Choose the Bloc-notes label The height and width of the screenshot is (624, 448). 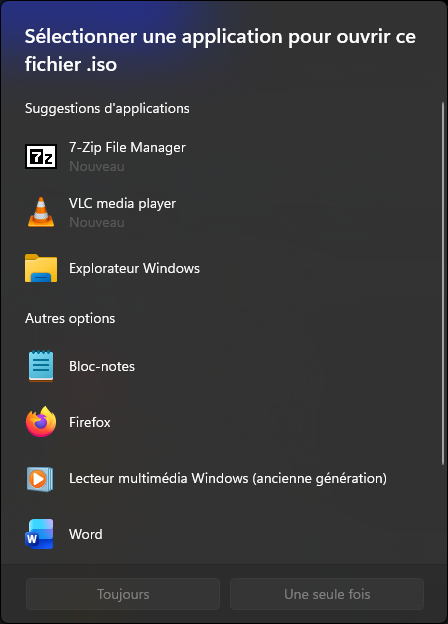point(102,367)
